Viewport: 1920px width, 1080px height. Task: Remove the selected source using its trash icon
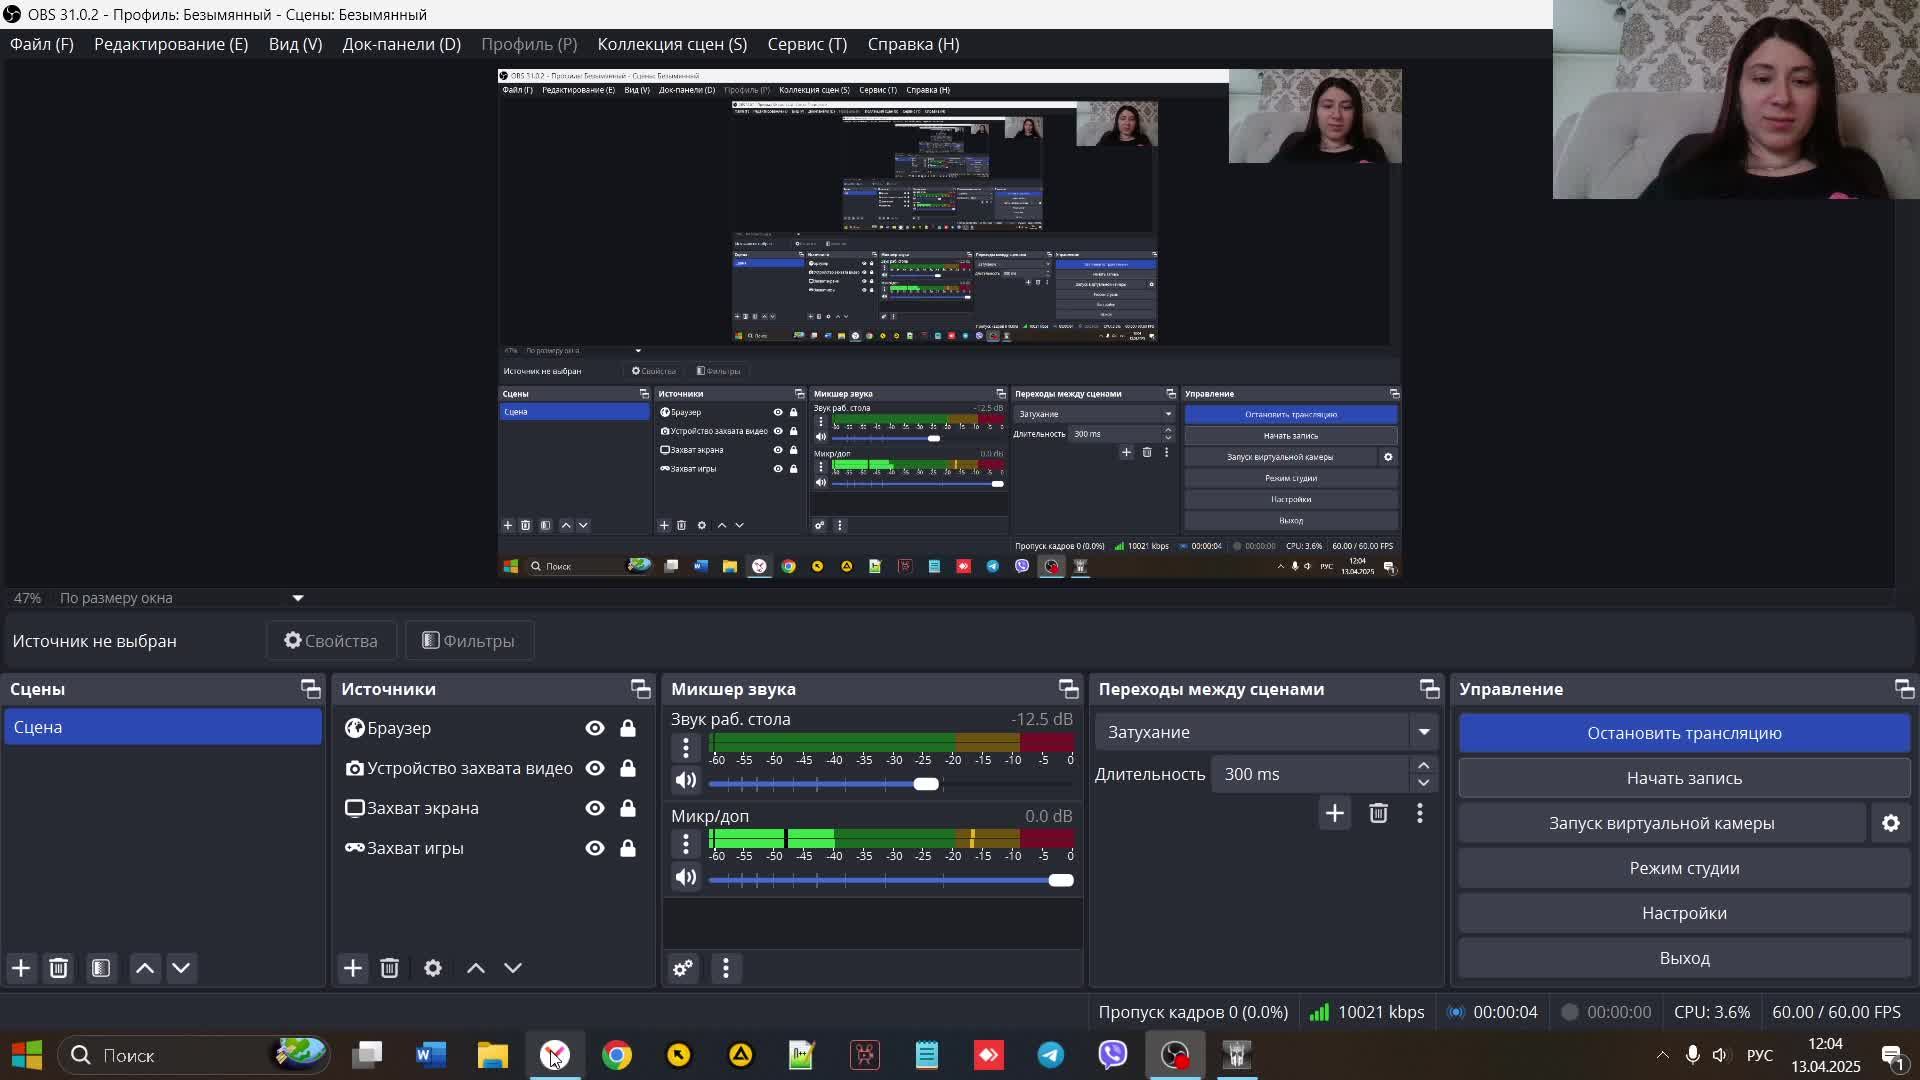pyautogui.click(x=390, y=968)
